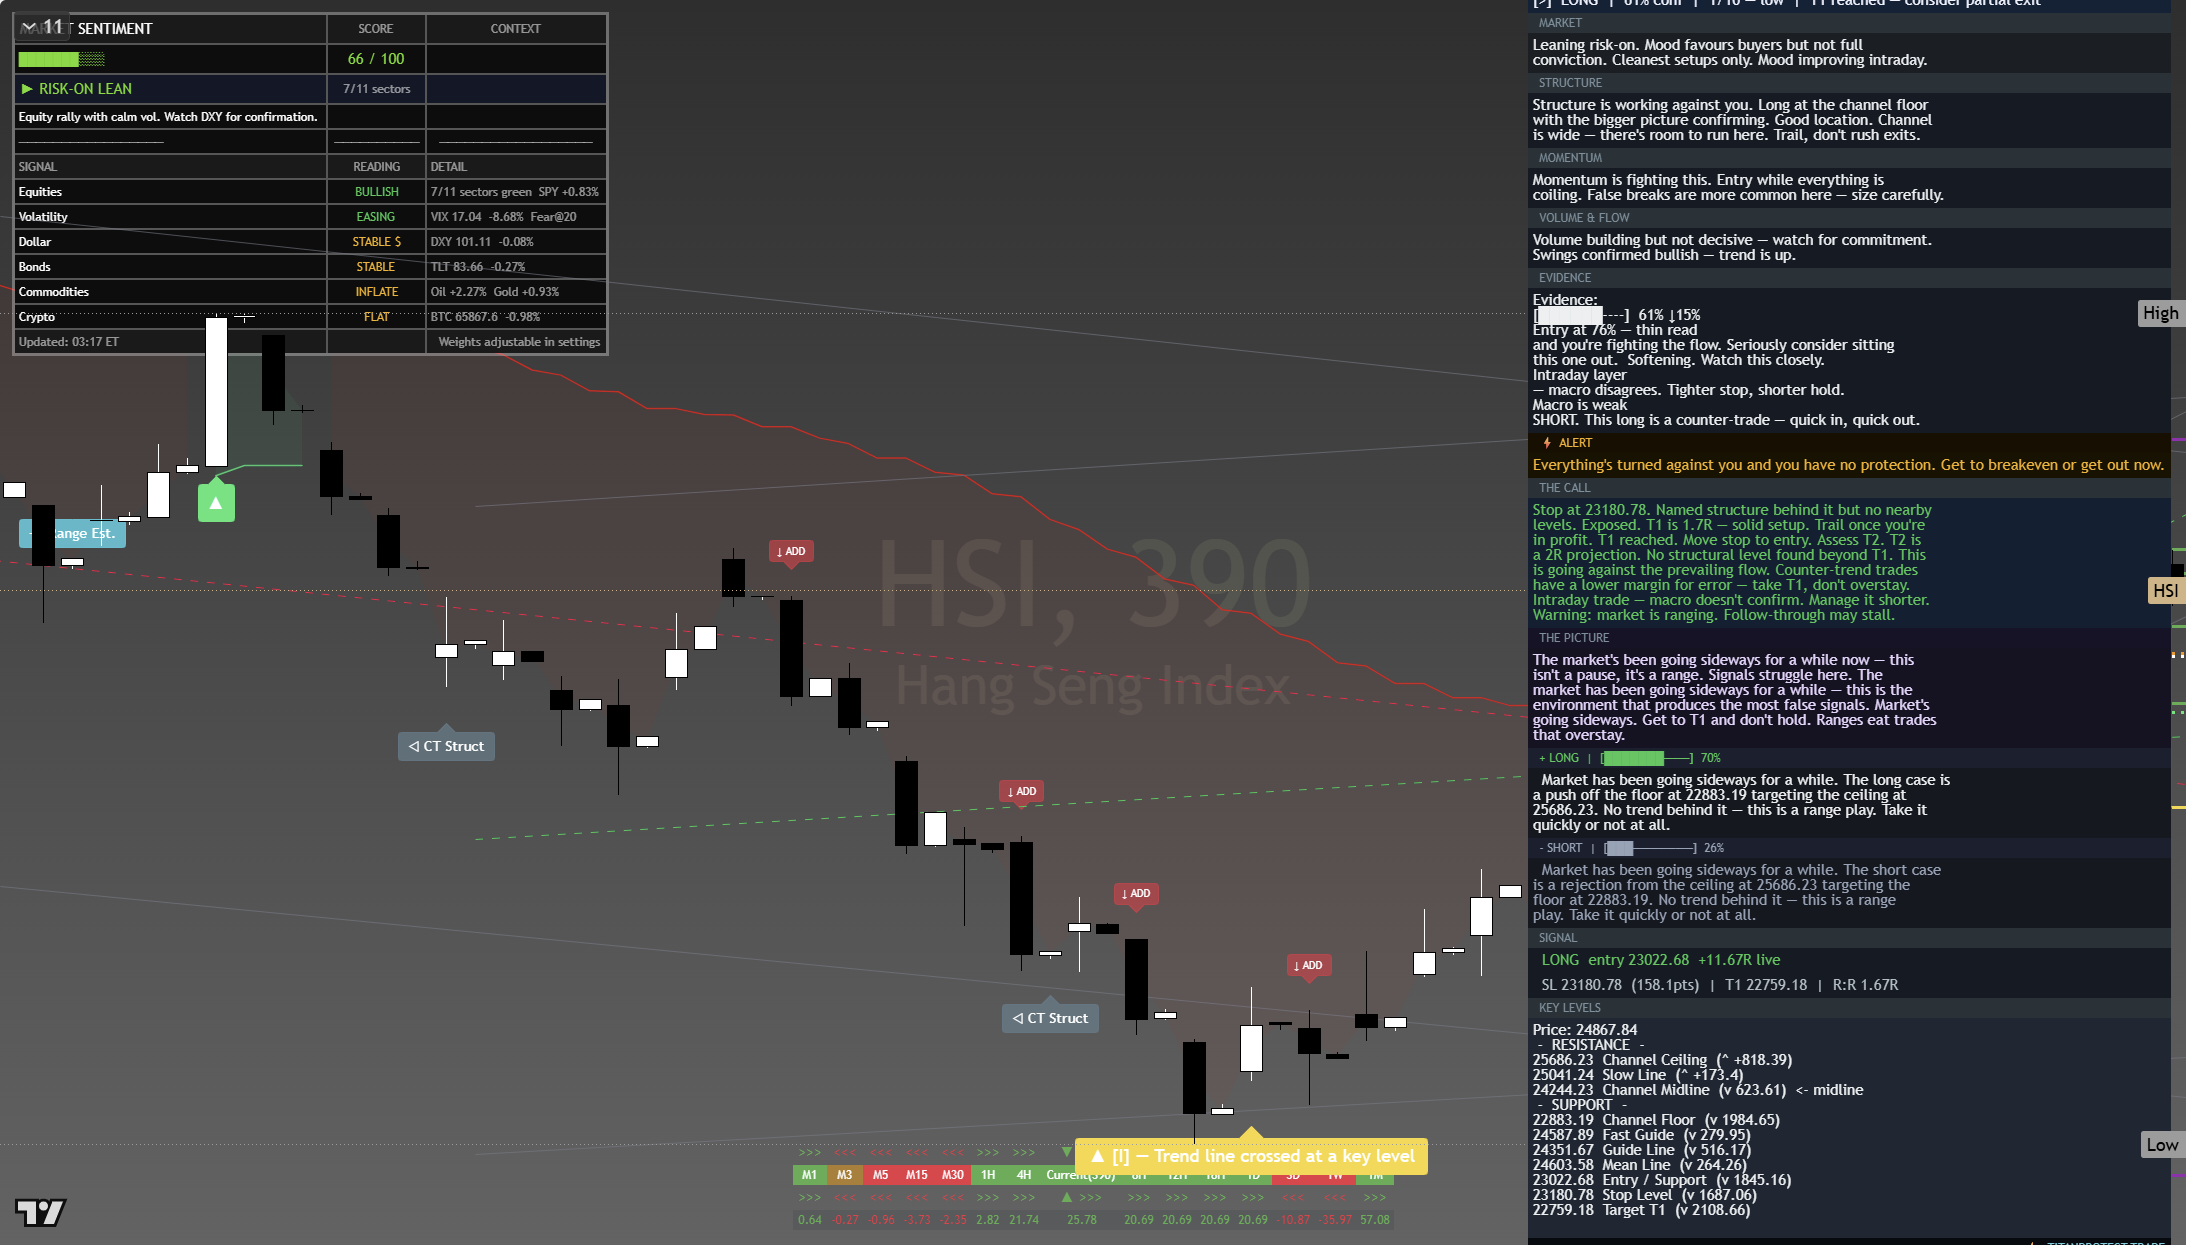Click the 'FLAT' reading cell

[376, 317]
